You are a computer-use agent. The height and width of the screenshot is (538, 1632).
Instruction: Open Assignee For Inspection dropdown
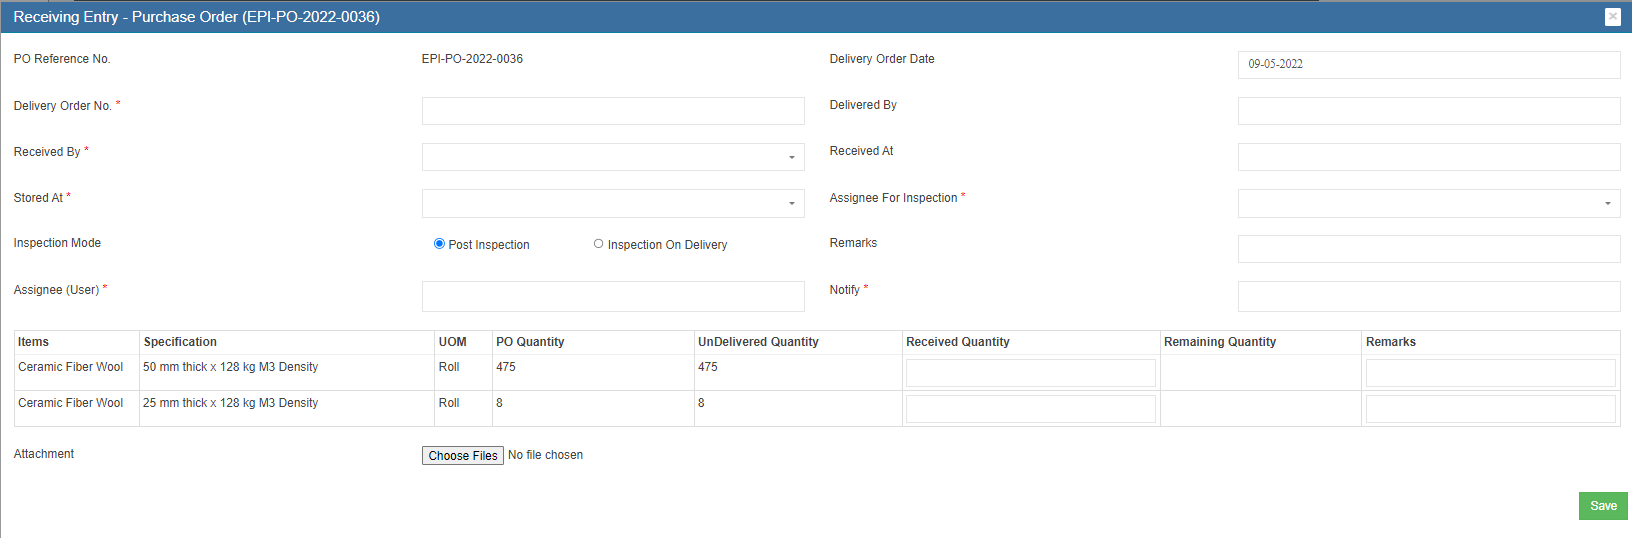click(x=1428, y=203)
